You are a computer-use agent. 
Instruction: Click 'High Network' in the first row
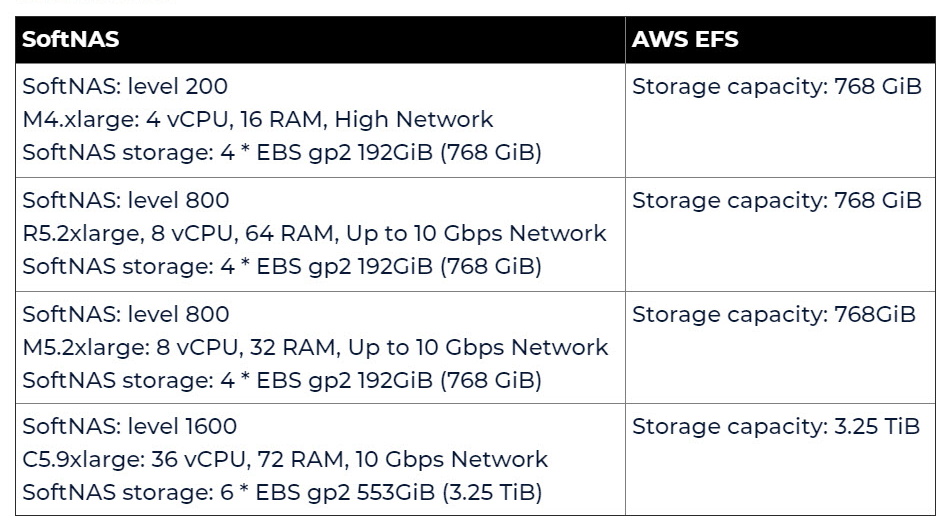(x=414, y=120)
